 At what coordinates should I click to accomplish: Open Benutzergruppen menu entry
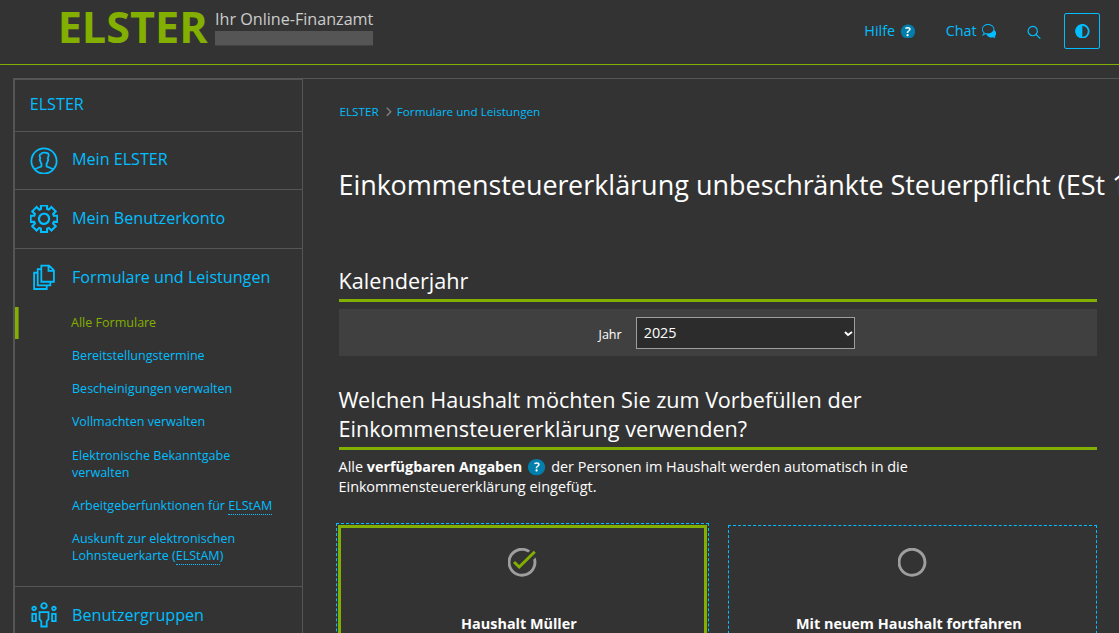click(x=138, y=615)
